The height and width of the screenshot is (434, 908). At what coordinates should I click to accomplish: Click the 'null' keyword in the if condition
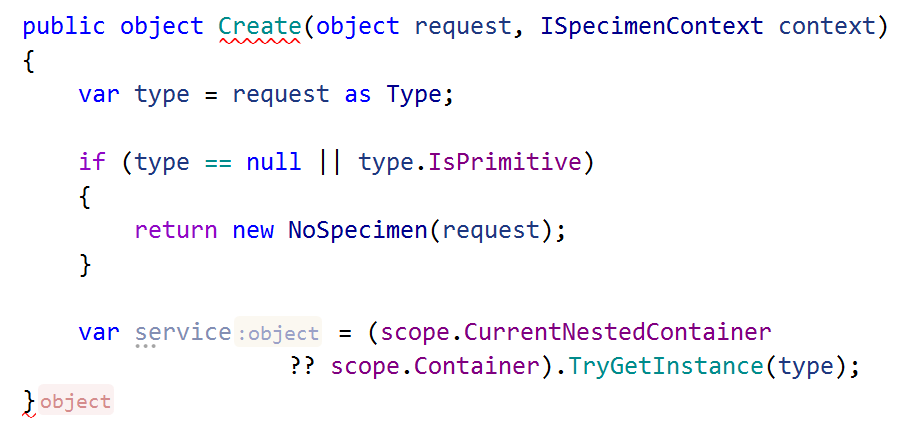274,162
